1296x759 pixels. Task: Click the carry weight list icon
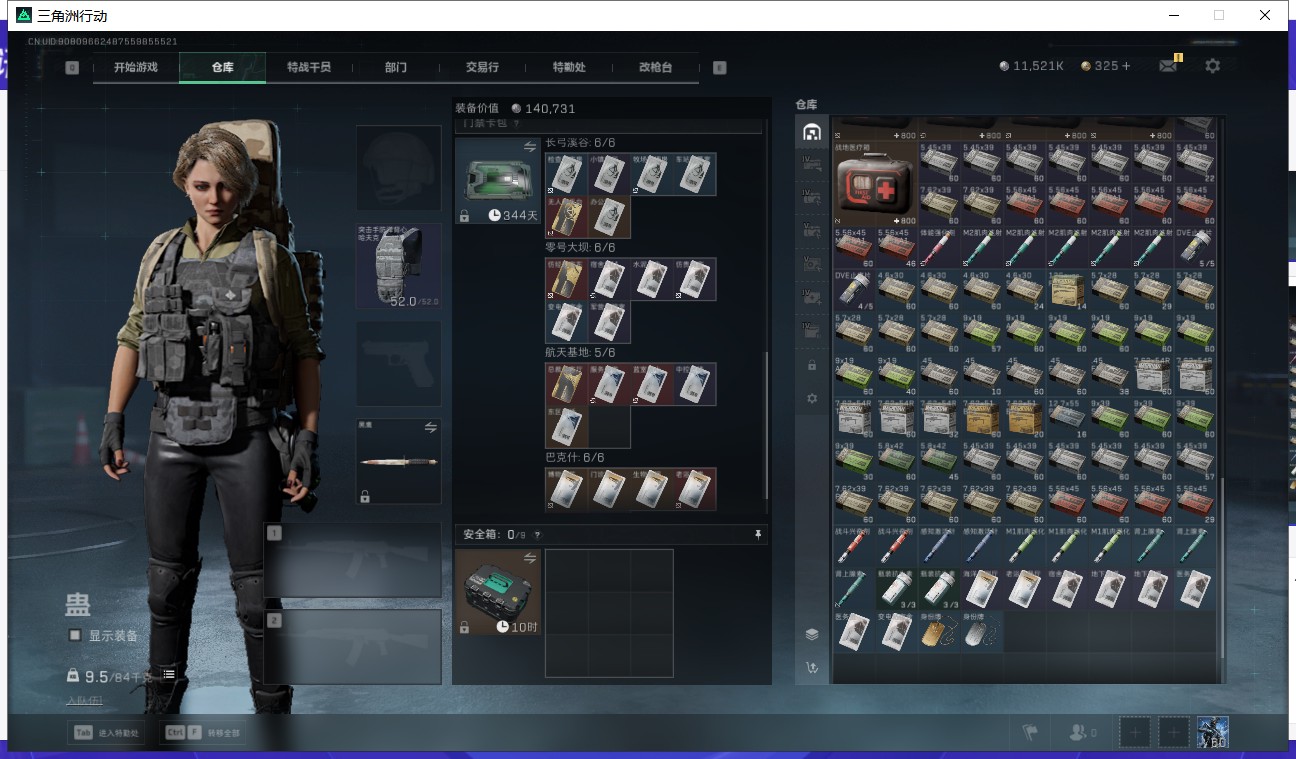point(169,675)
